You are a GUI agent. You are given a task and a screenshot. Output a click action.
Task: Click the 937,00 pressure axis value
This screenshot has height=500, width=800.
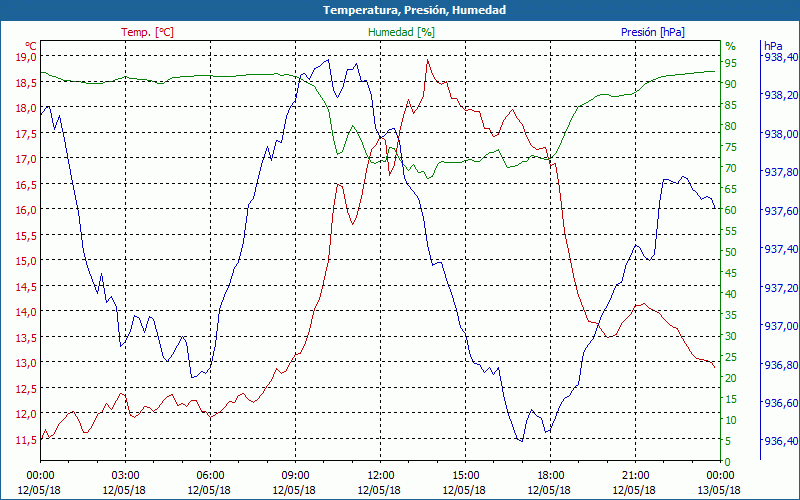781,326
